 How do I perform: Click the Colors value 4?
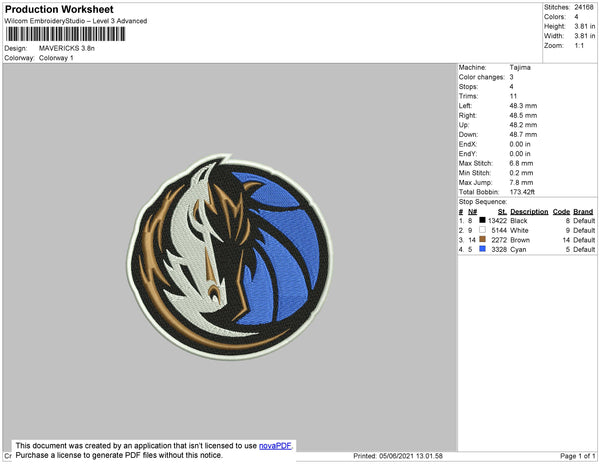576,17
